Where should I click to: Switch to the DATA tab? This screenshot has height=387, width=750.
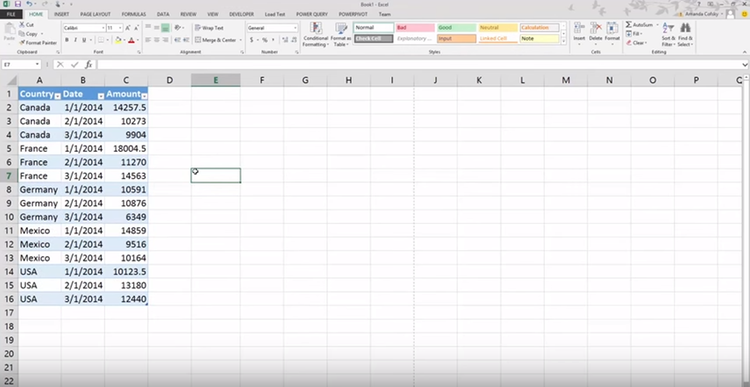(163, 14)
